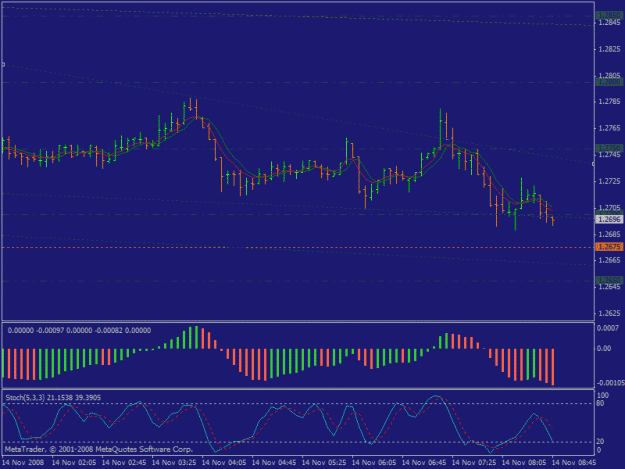Click the green 1.2650 level label
Viewport: 625px width, 469px height.
pyautogui.click(x=609, y=280)
